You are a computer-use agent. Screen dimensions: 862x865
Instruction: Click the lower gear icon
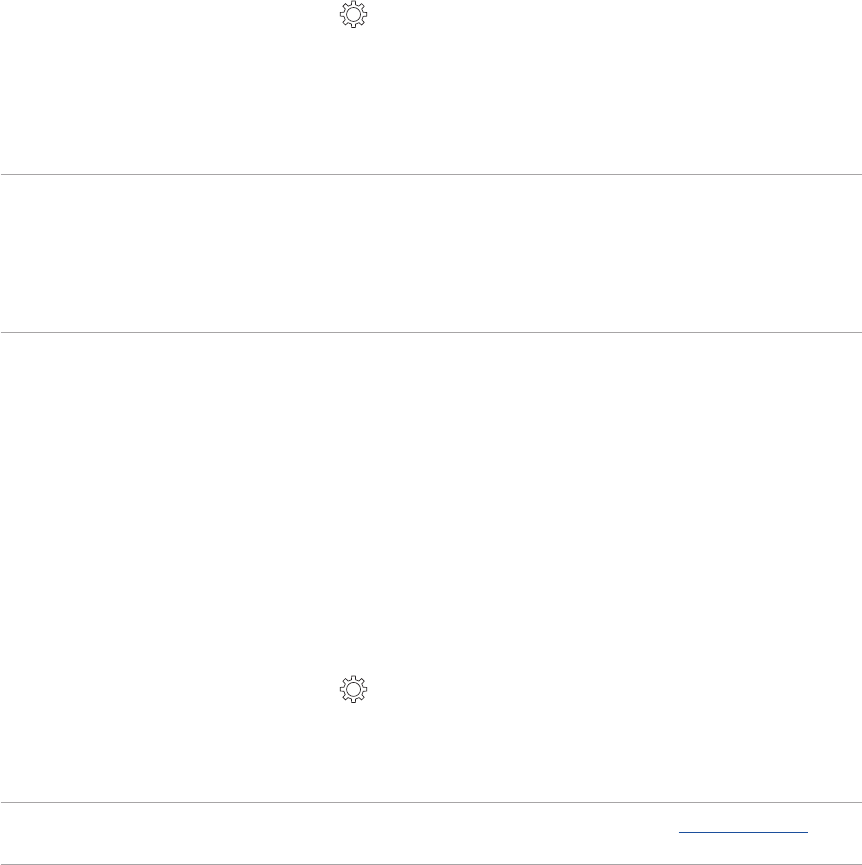pos(354,689)
